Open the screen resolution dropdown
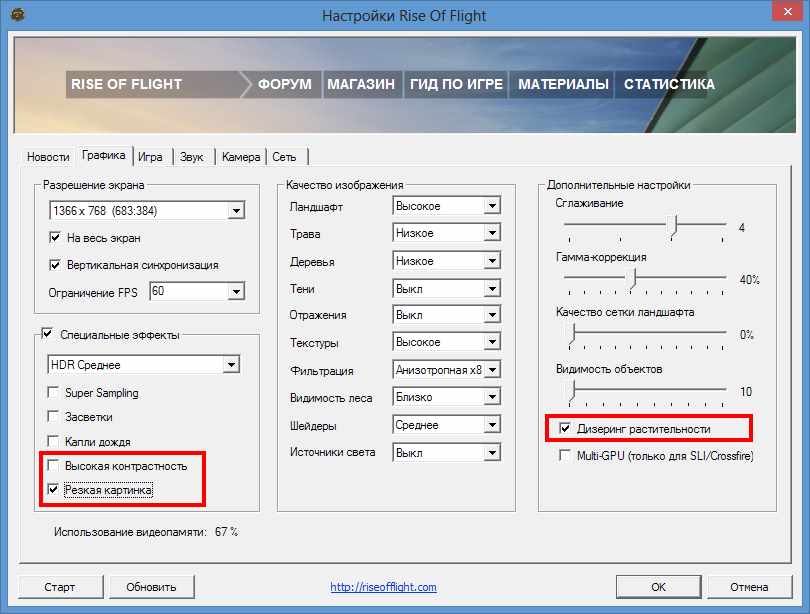Viewport: 810px width, 614px height. coord(147,211)
